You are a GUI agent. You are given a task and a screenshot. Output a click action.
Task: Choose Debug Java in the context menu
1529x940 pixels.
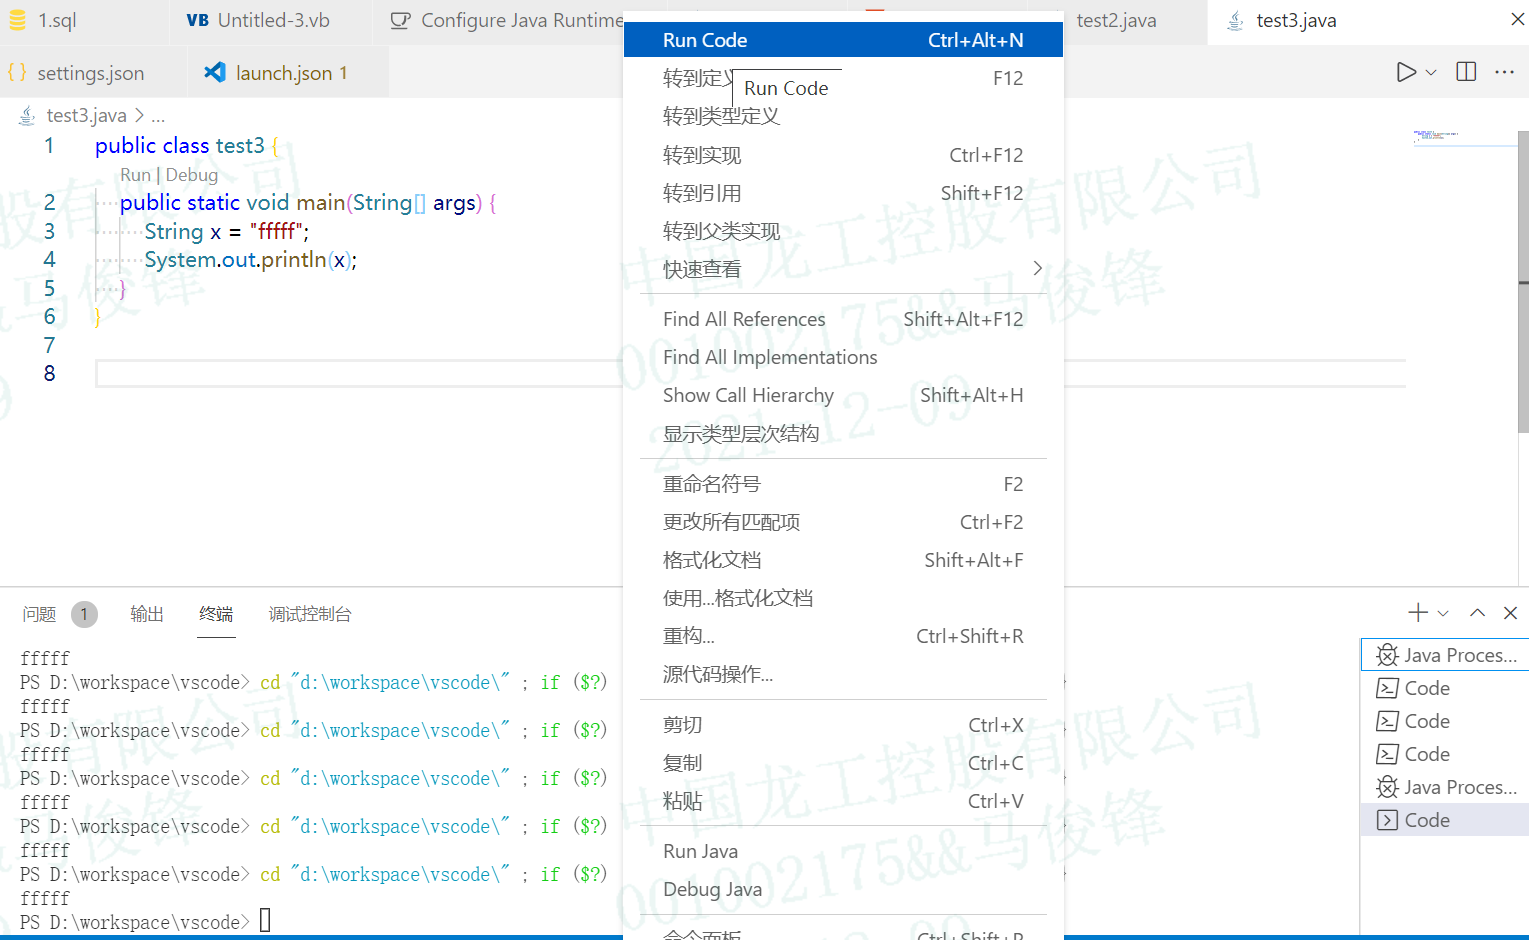[x=843, y=889]
